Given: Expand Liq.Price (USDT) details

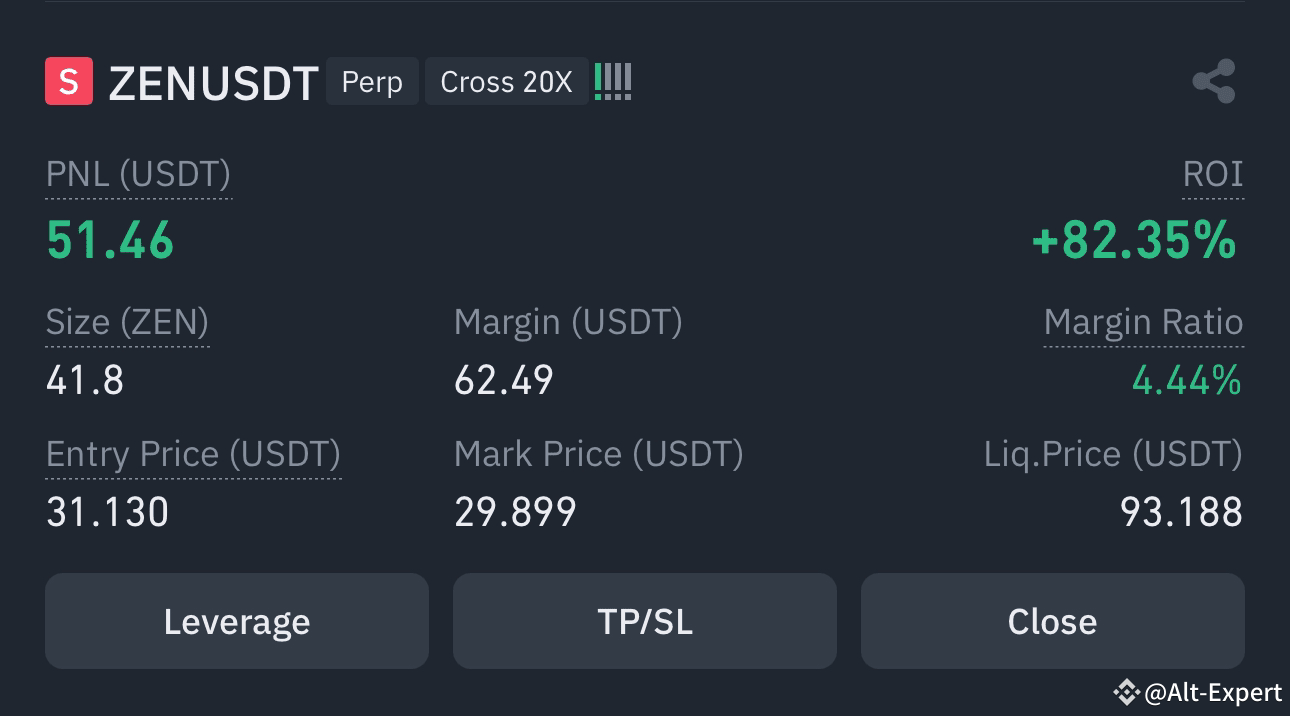Looking at the screenshot, I should pos(1113,454).
